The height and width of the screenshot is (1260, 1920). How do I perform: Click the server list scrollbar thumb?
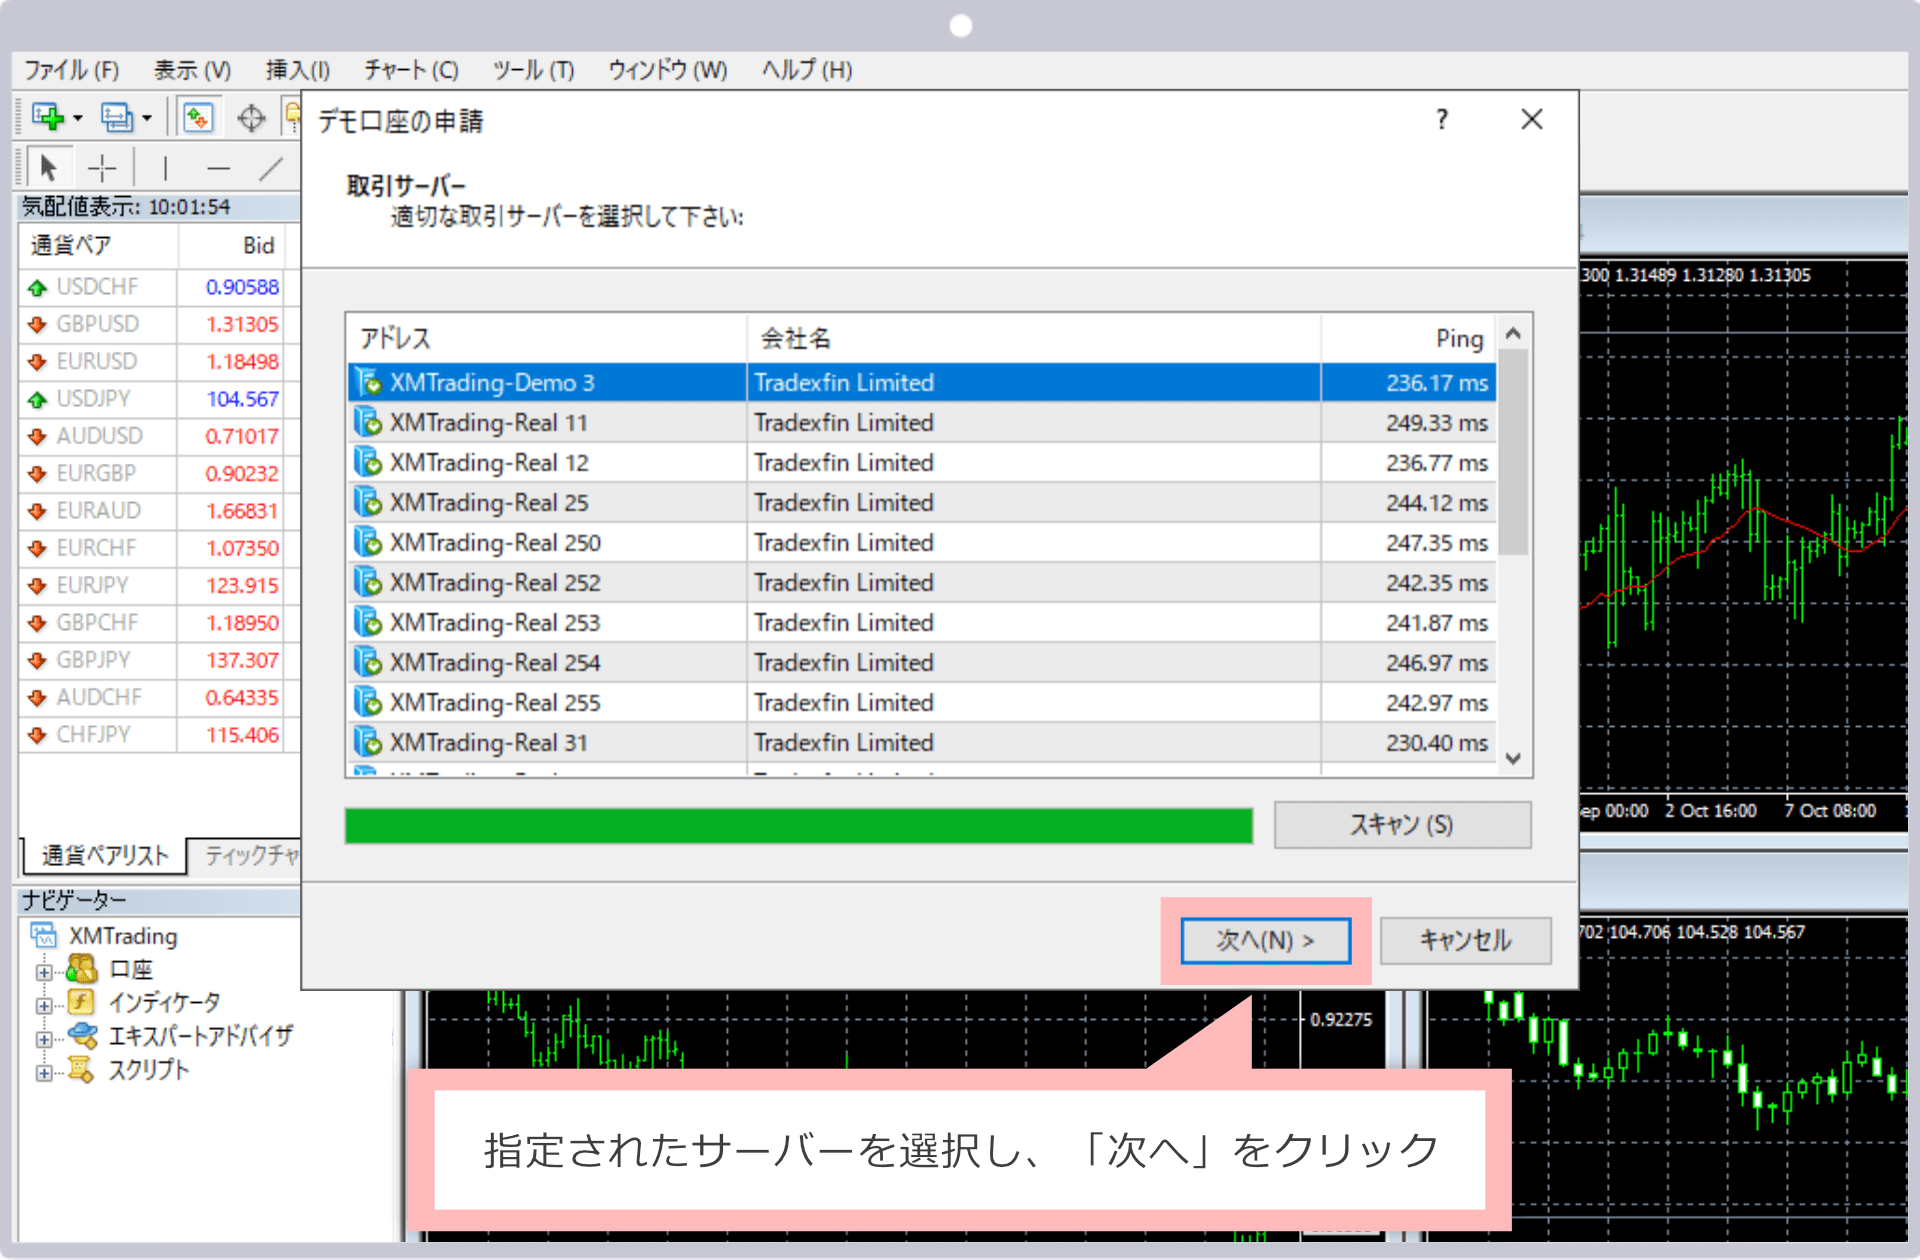(1513, 452)
